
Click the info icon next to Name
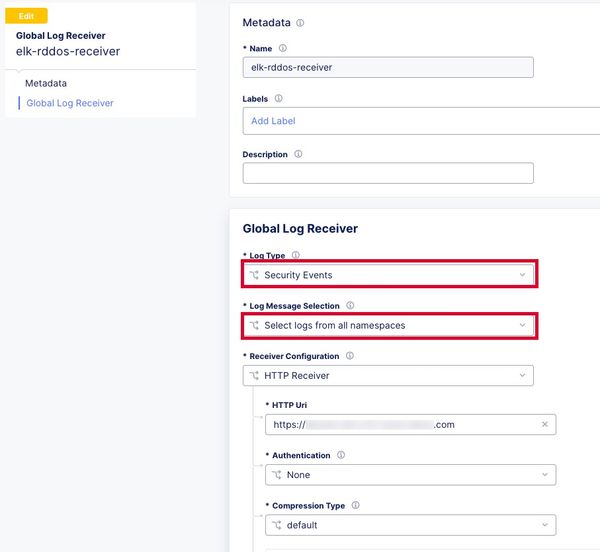coord(282,48)
